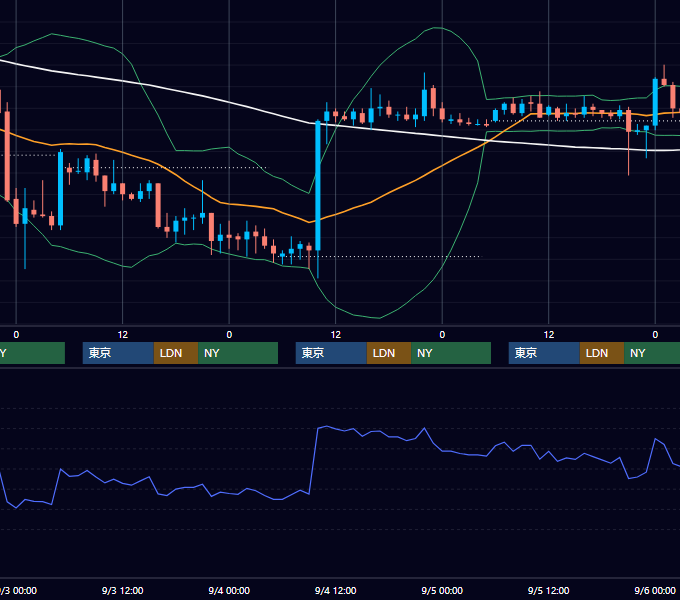Click the RSI oscillator line spike at 9/4 12:00
680x600 pixels.
click(x=326, y=427)
